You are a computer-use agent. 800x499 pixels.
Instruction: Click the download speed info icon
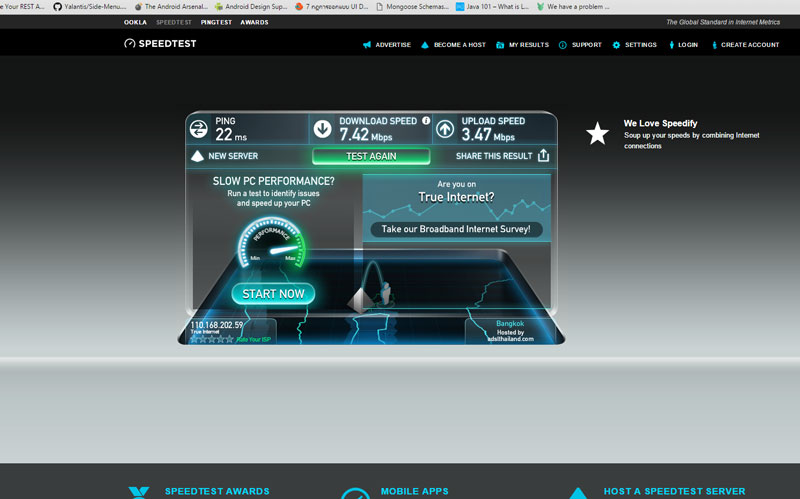click(x=426, y=120)
